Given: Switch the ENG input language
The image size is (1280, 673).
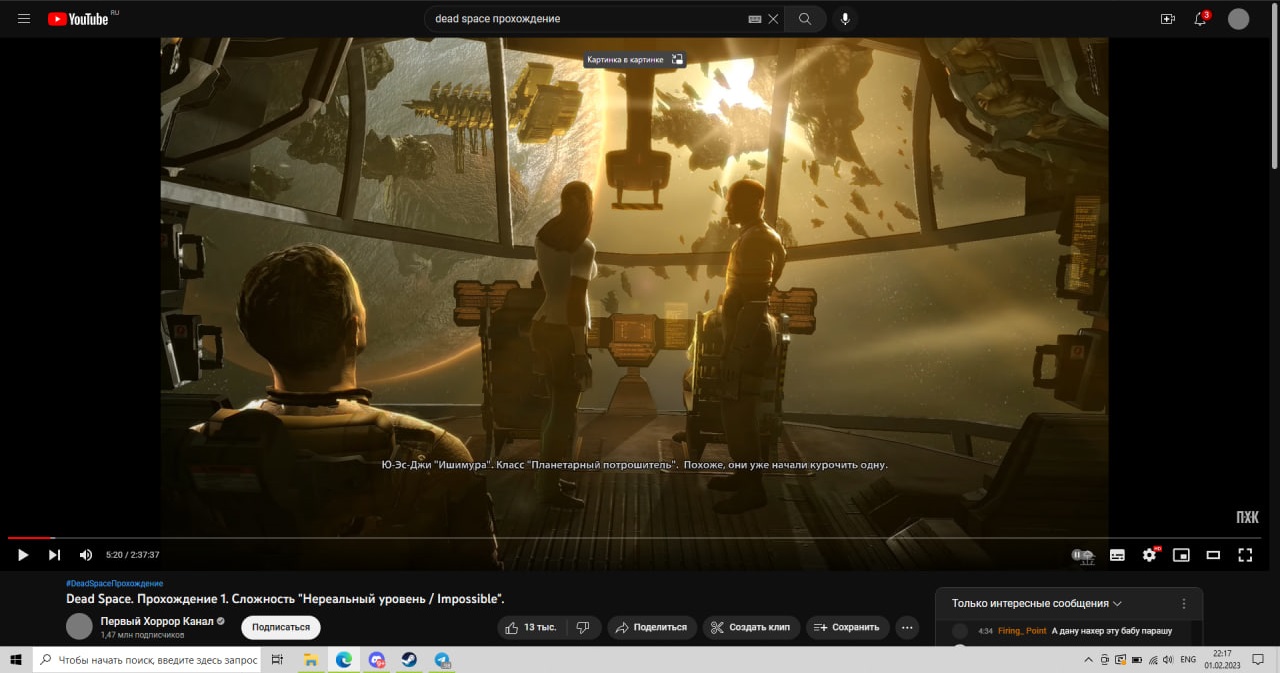Looking at the screenshot, I should tap(1188, 660).
